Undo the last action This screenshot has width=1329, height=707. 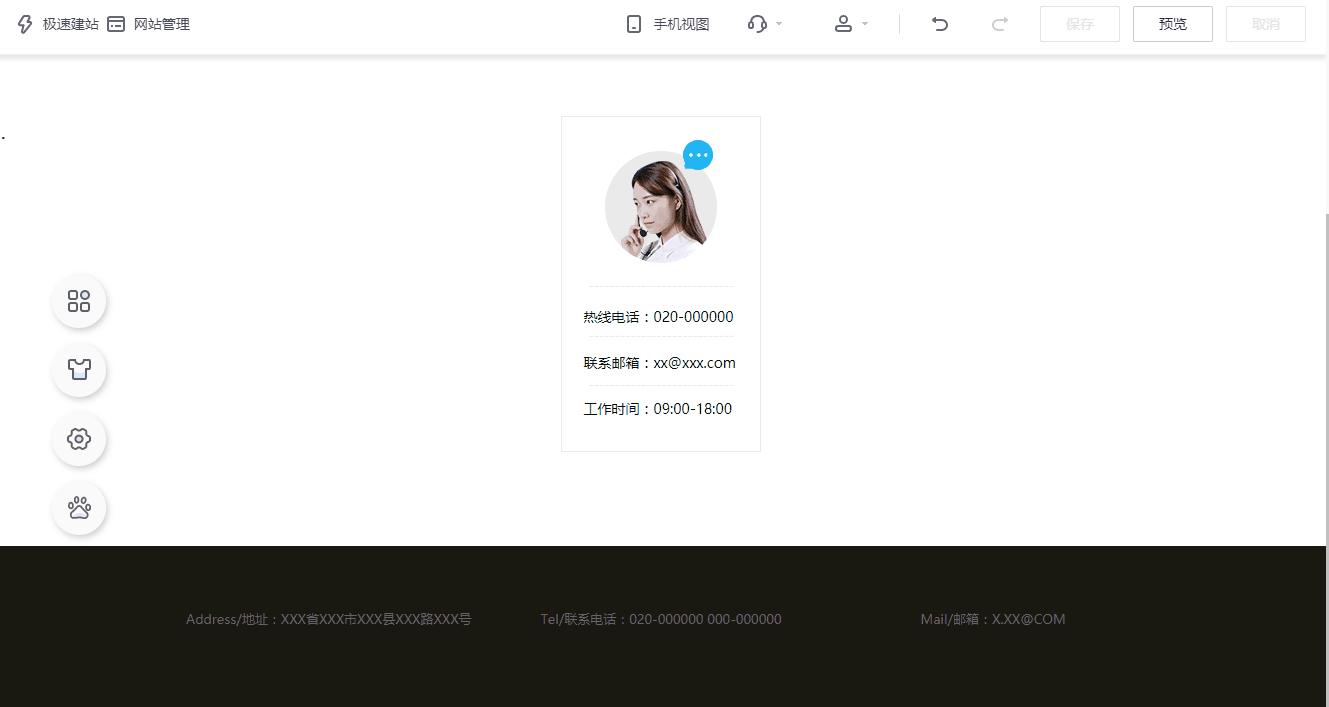click(x=939, y=24)
